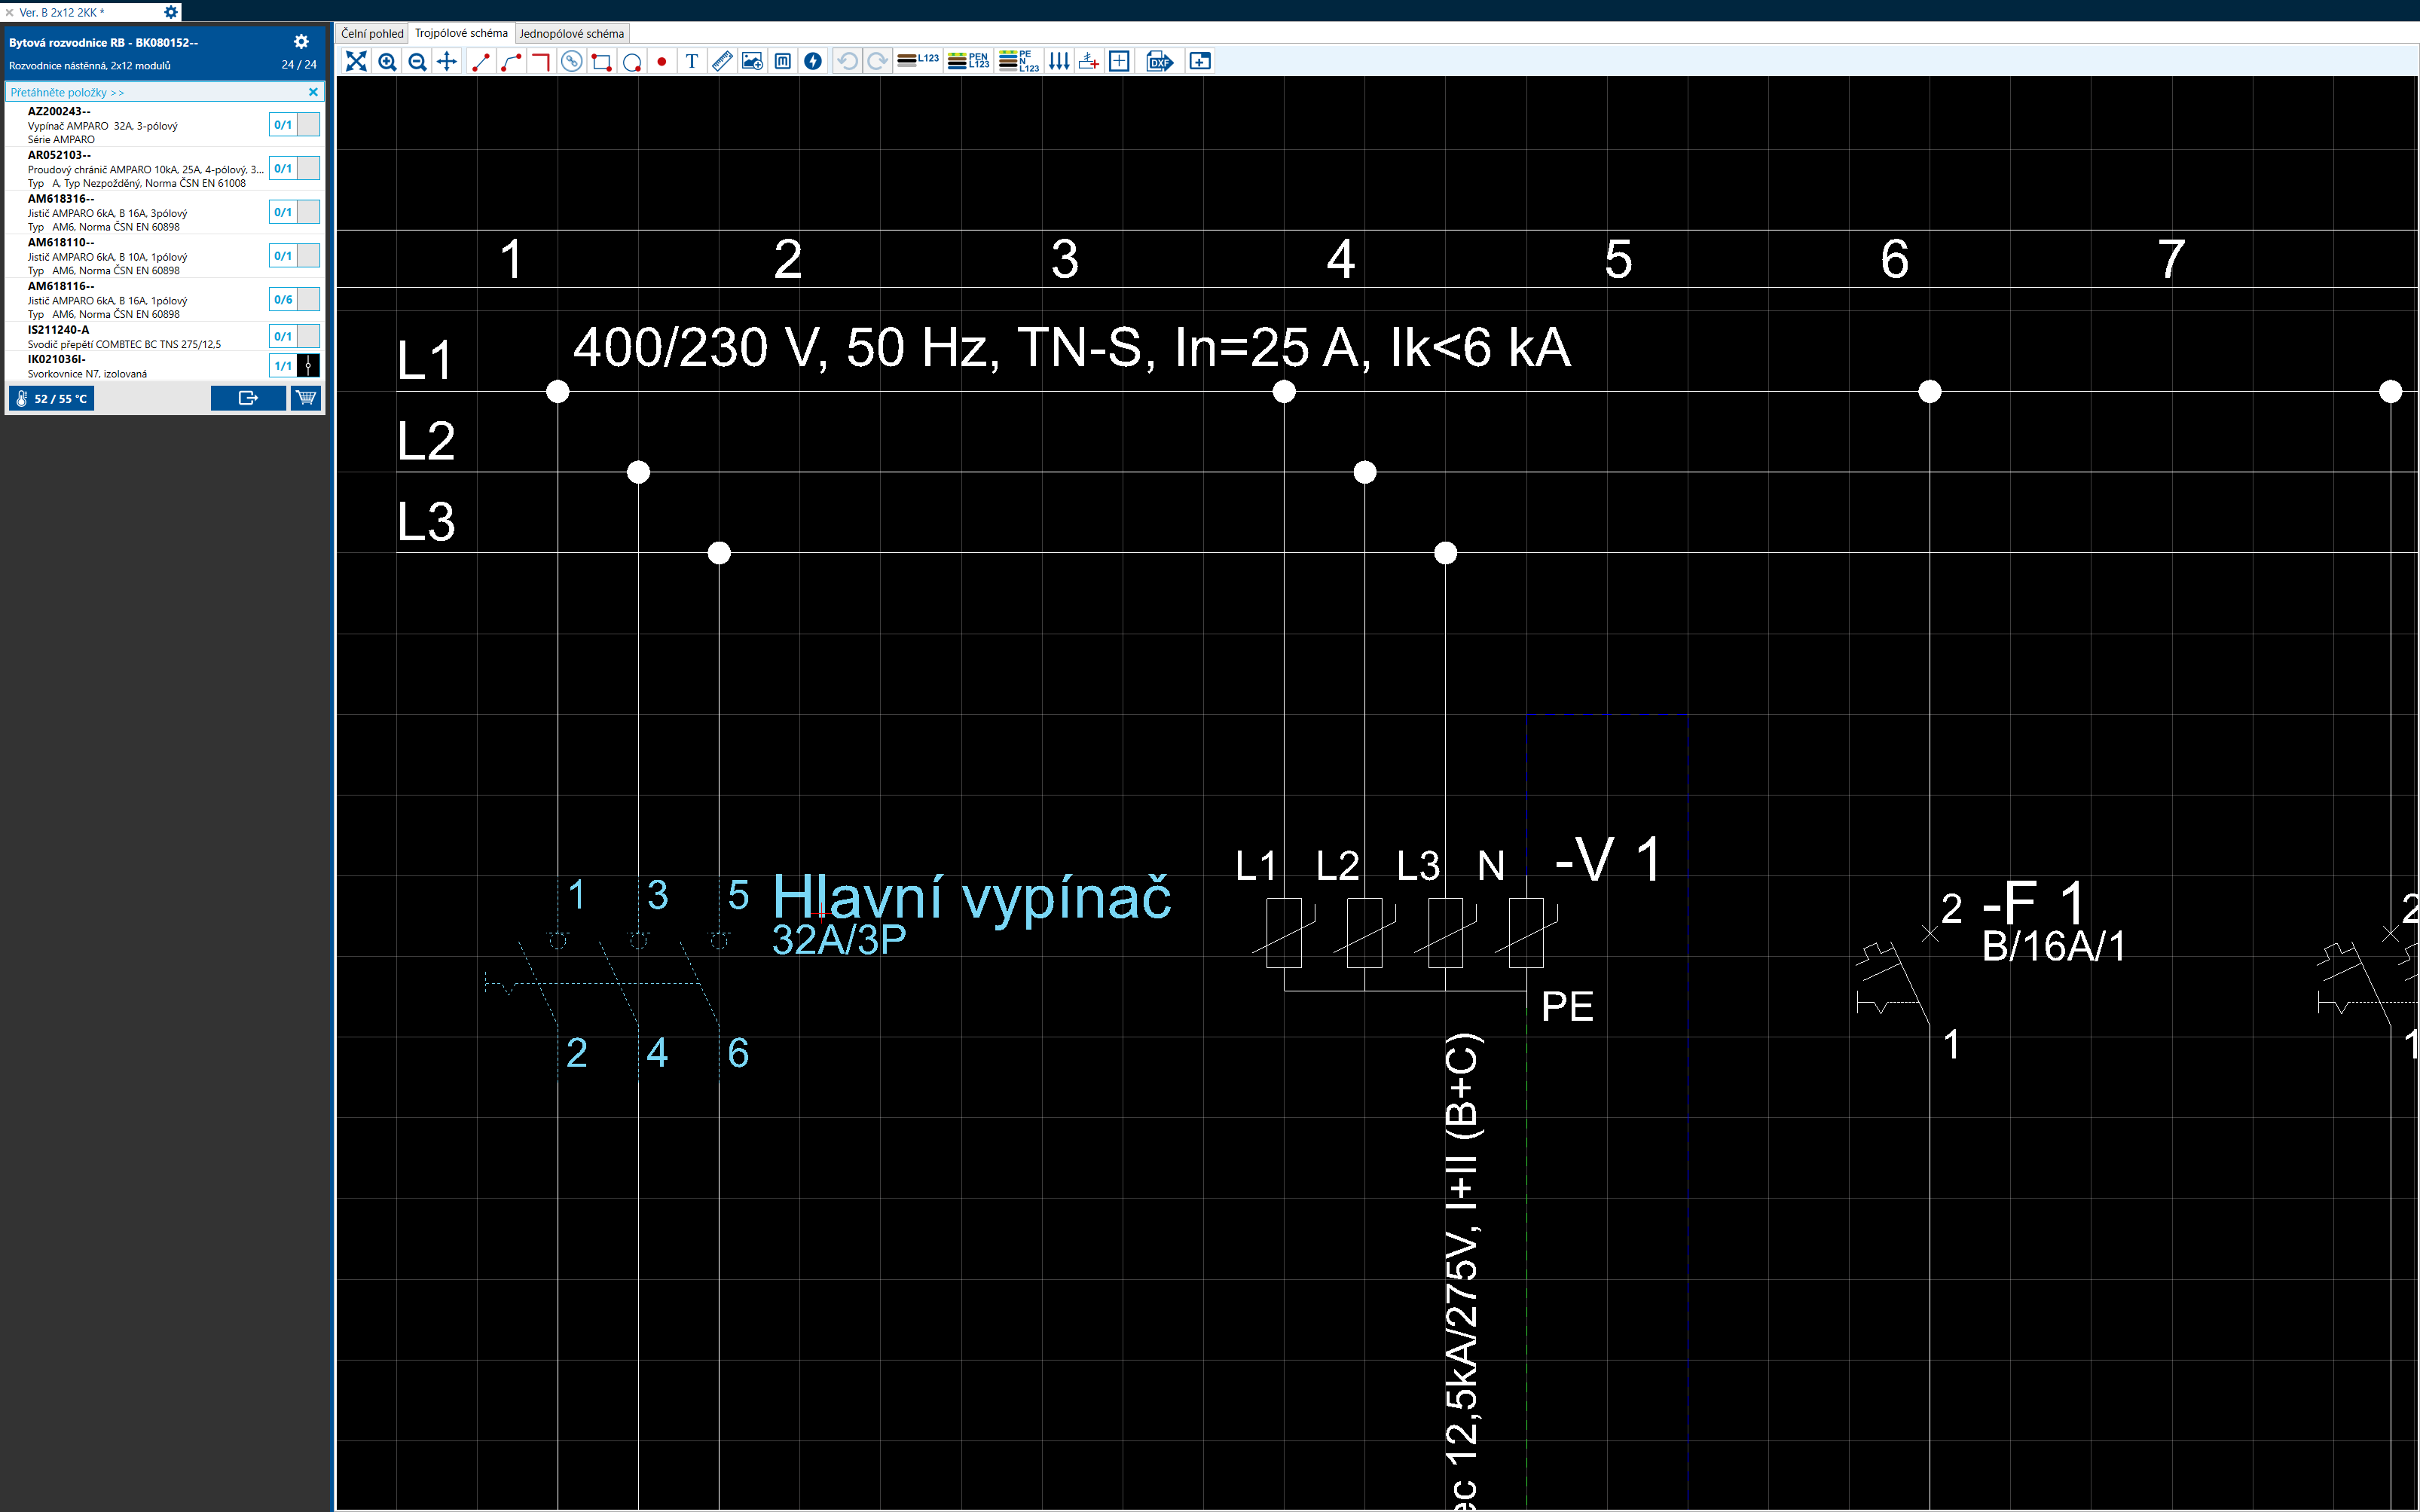Click the symbol thumbnail of IK021036I-
2420x1512 pixels.
[308, 366]
